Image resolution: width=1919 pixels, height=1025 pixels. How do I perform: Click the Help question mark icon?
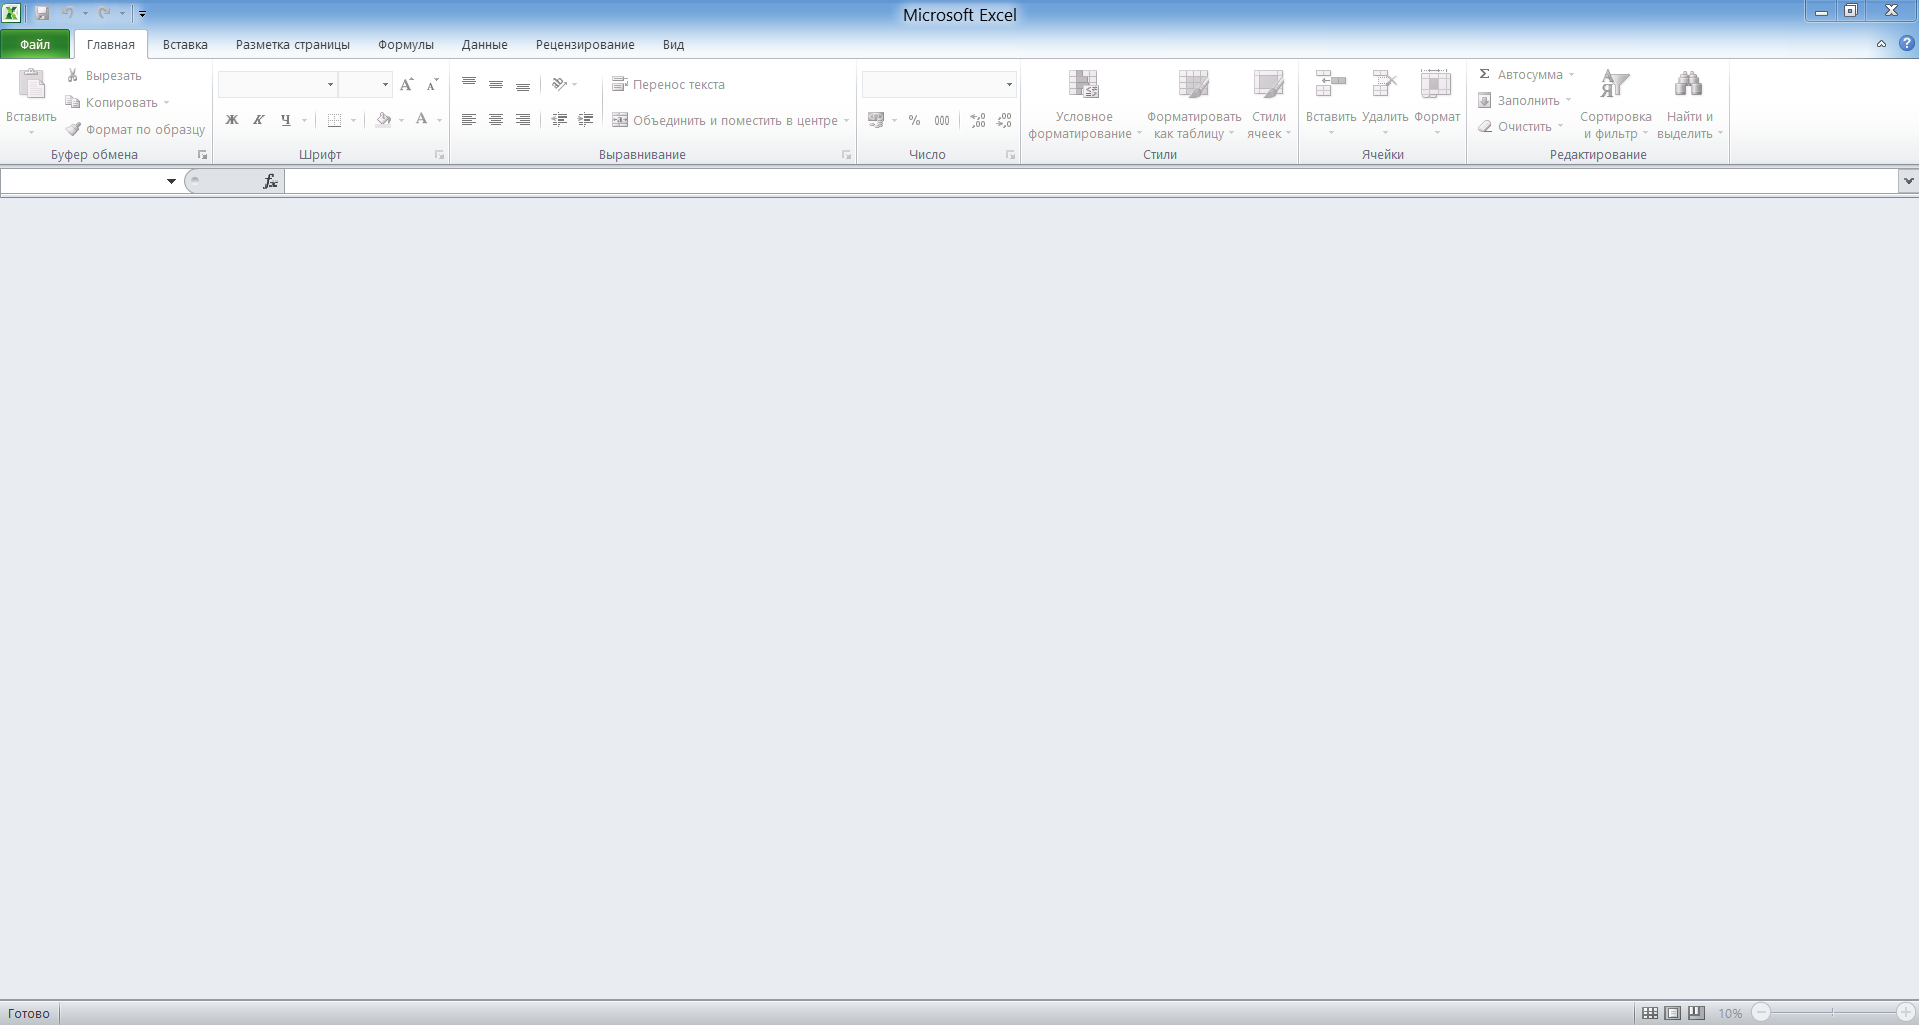tap(1906, 44)
